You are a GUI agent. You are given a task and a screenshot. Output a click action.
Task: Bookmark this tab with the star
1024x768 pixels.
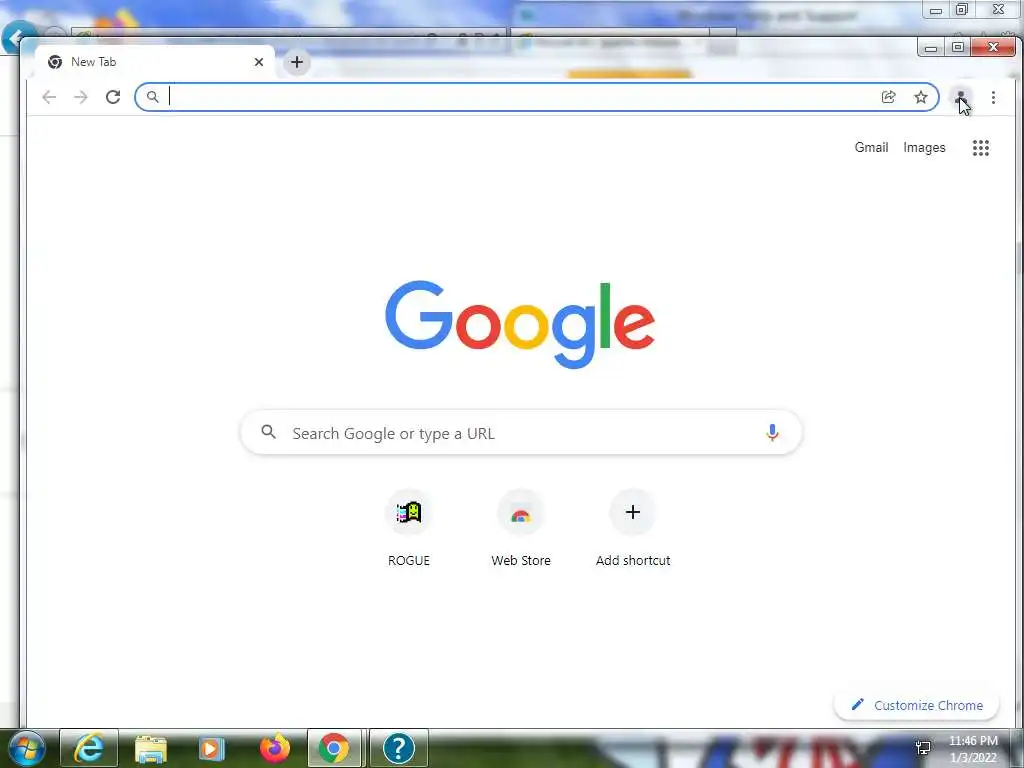[x=921, y=97]
